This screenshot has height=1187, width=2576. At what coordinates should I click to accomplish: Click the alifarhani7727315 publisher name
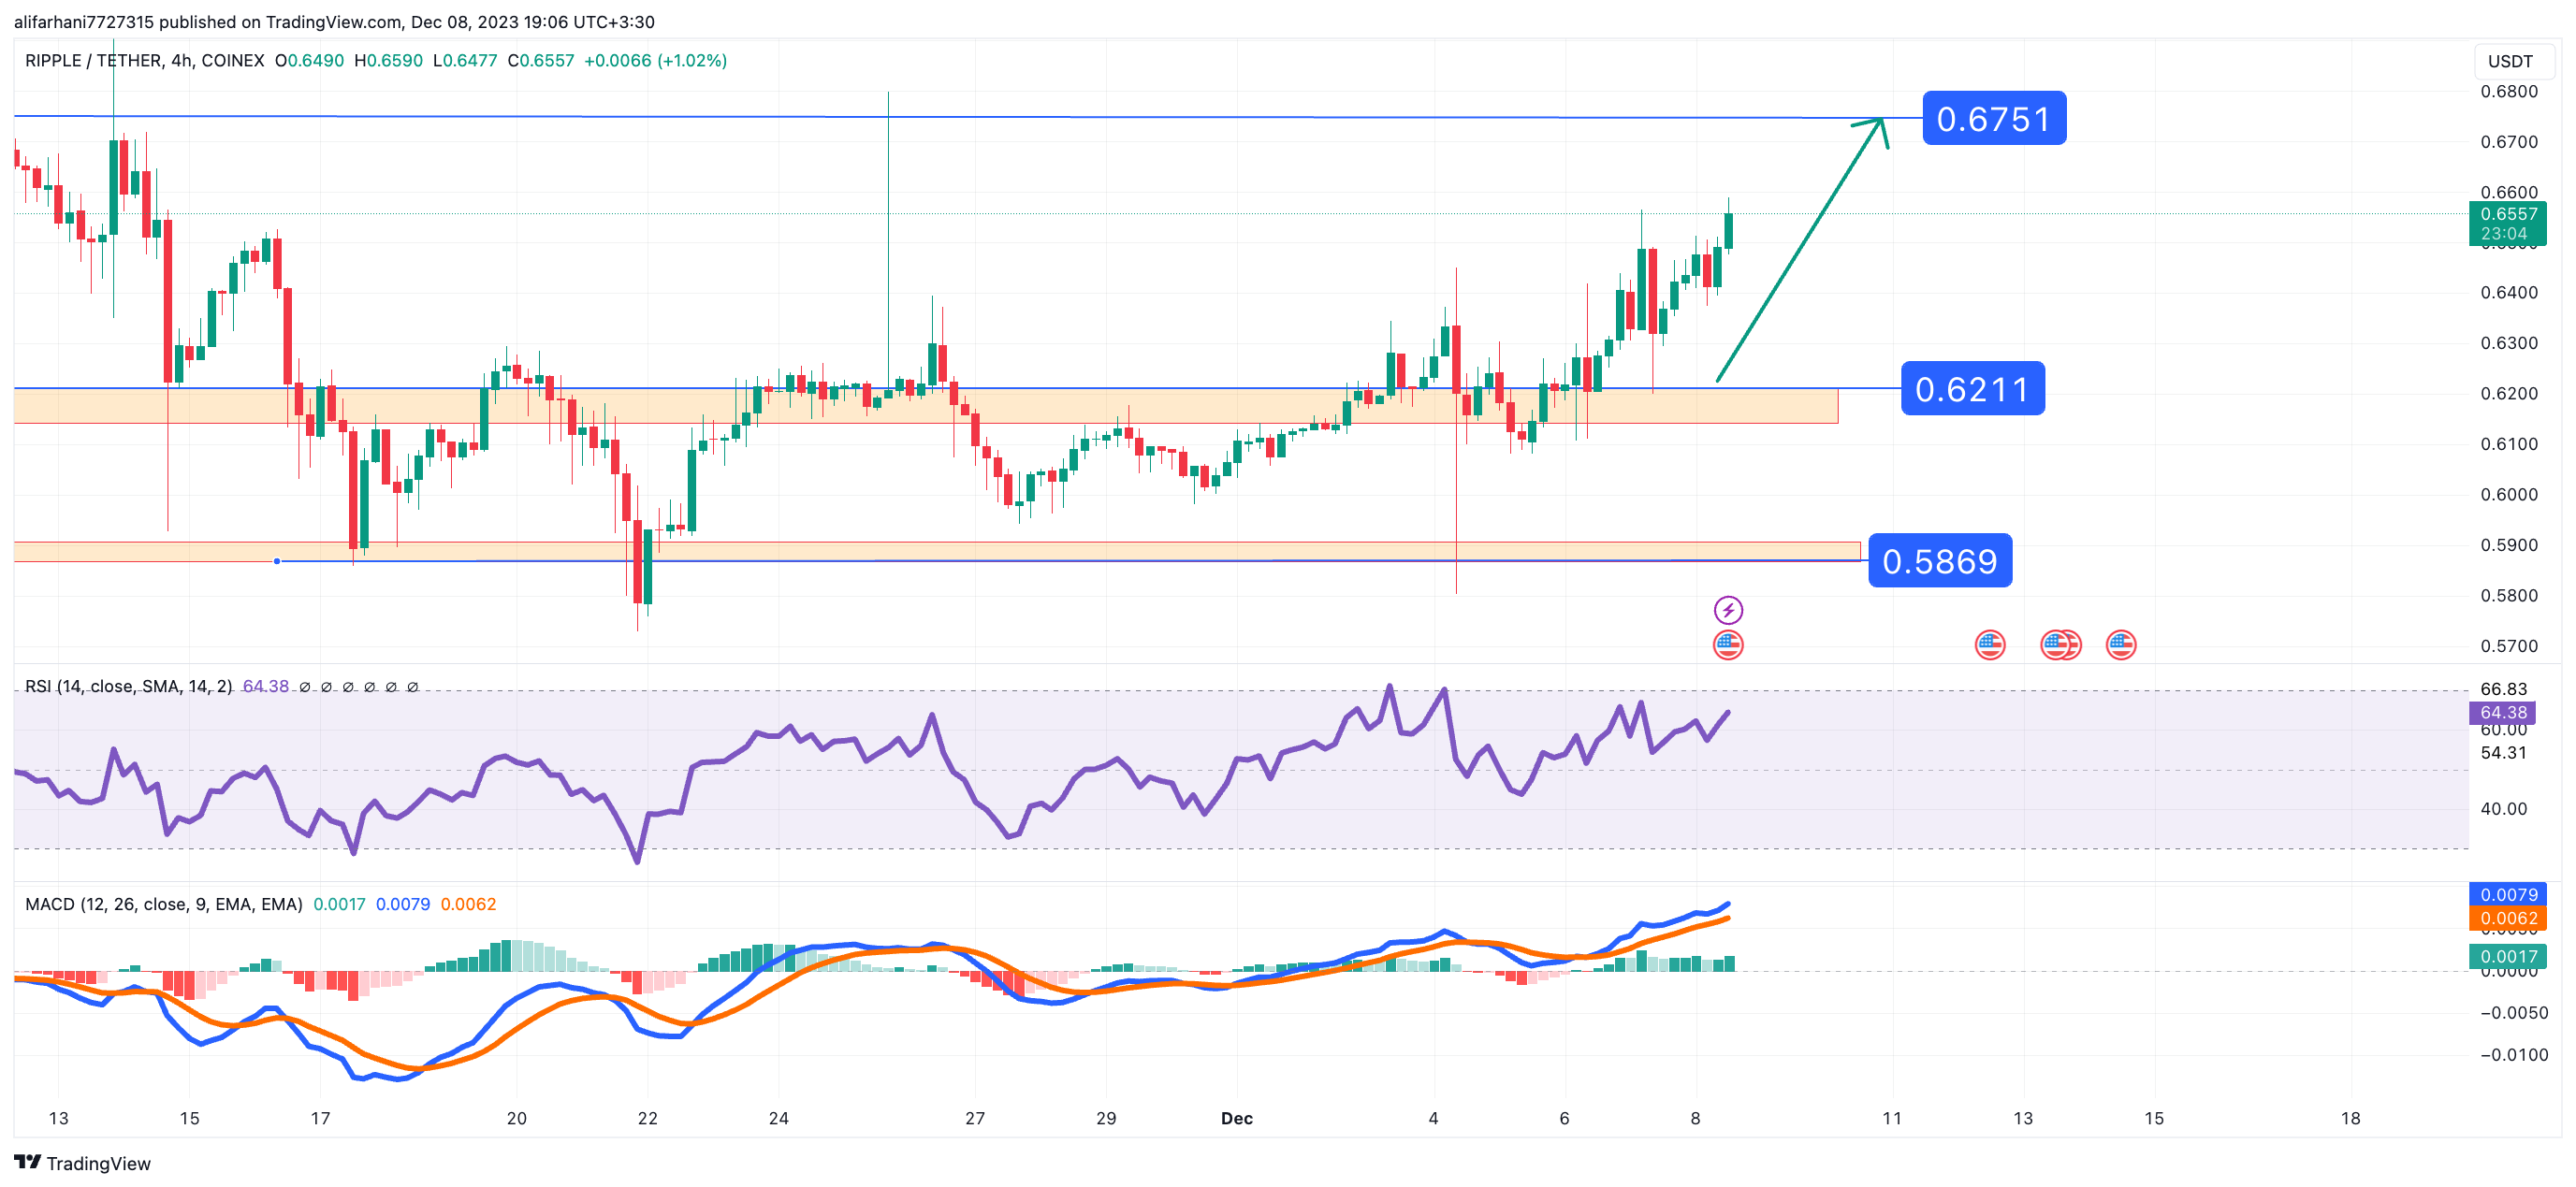point(83,22)
